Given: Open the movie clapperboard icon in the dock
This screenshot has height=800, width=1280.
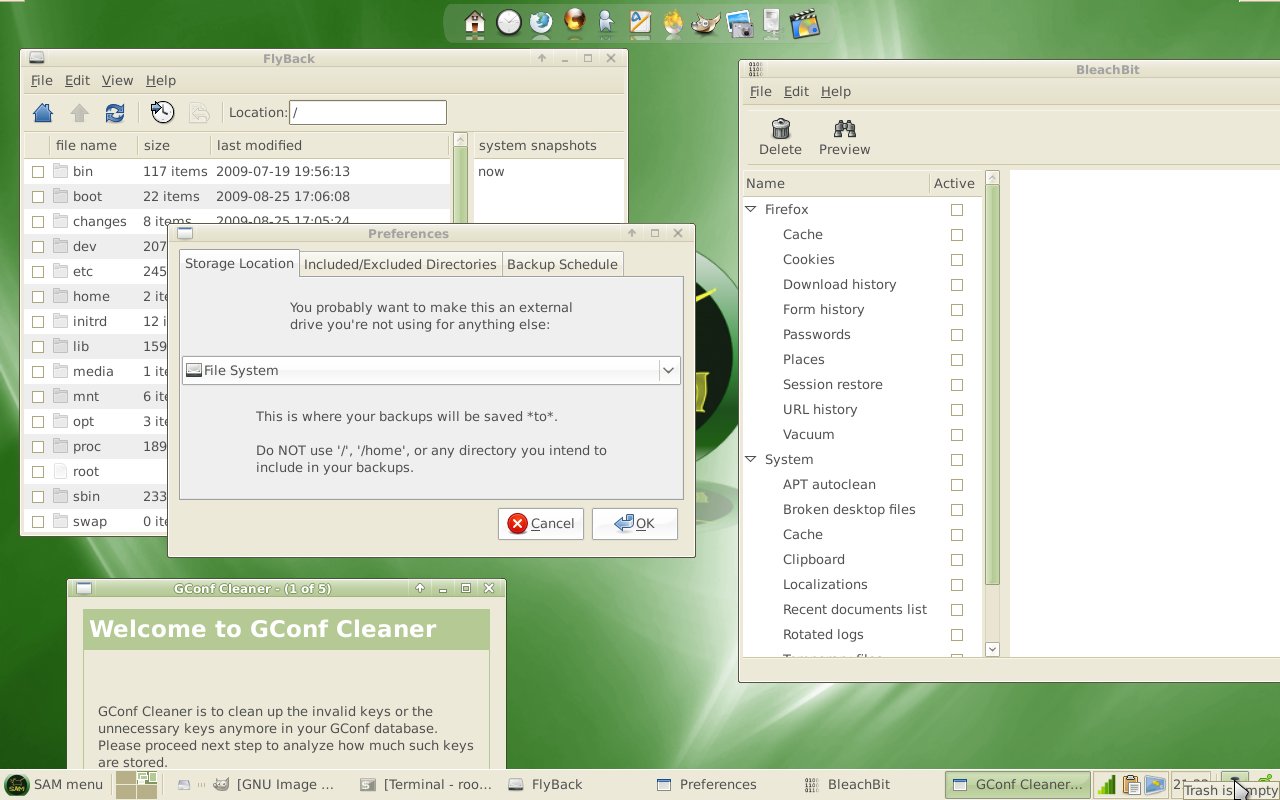Looking at the screenshot, I should [x=804, y=22].
